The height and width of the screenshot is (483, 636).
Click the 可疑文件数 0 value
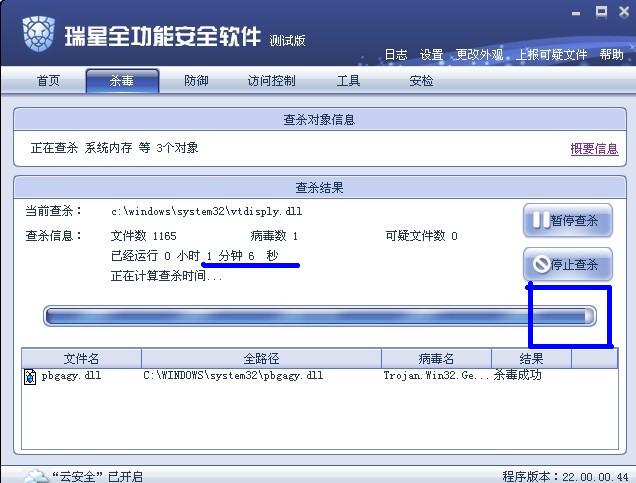coord(422,236)
